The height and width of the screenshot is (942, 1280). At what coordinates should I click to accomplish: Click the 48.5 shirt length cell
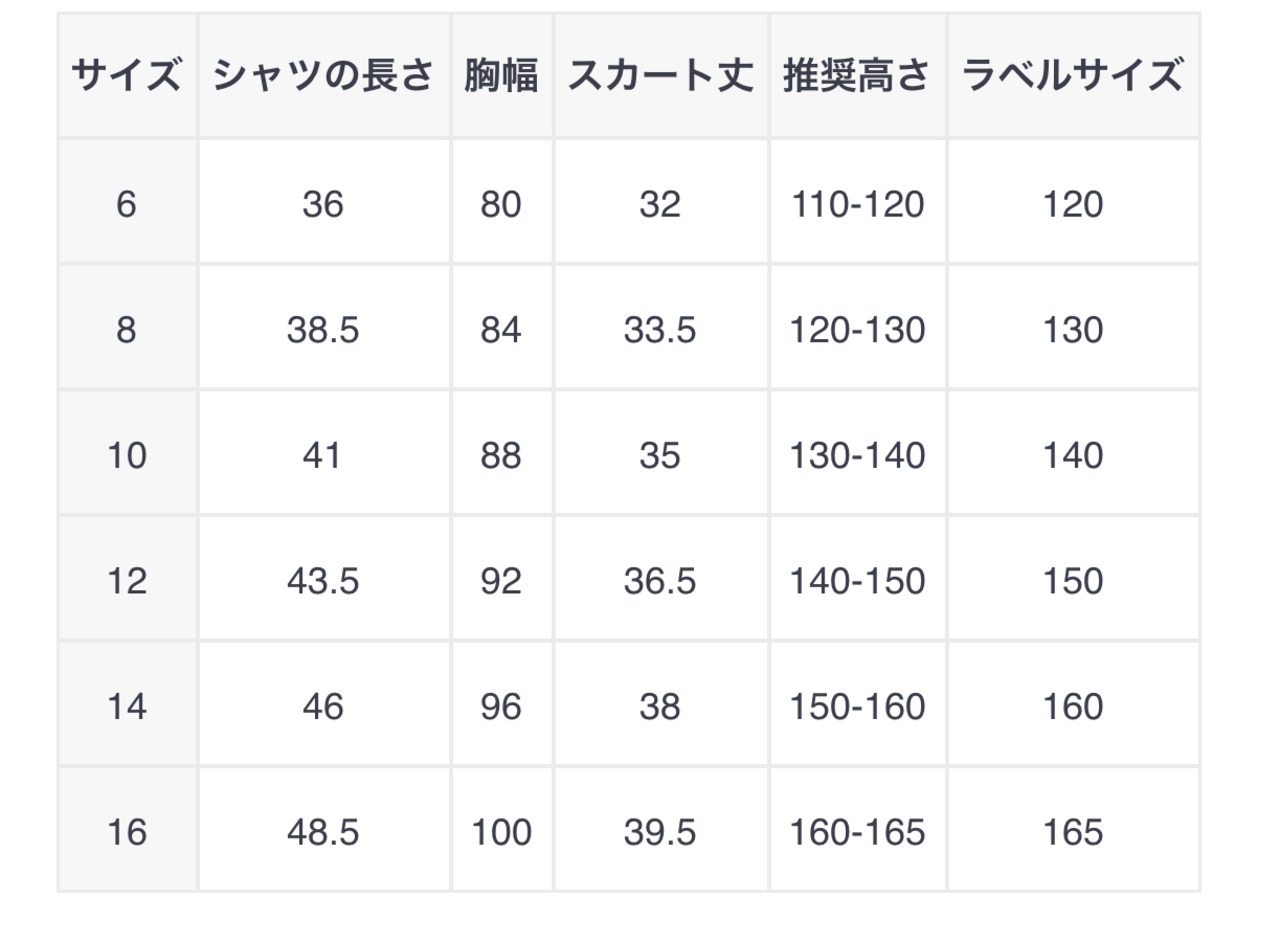coord(324,831)
